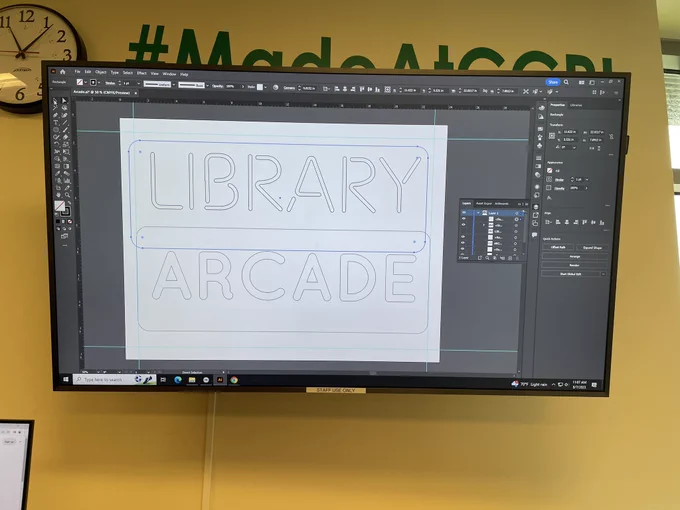
Task: Select the Zoom tool in the toolbar
Action: pyautogui.click(x=67, y=195)
